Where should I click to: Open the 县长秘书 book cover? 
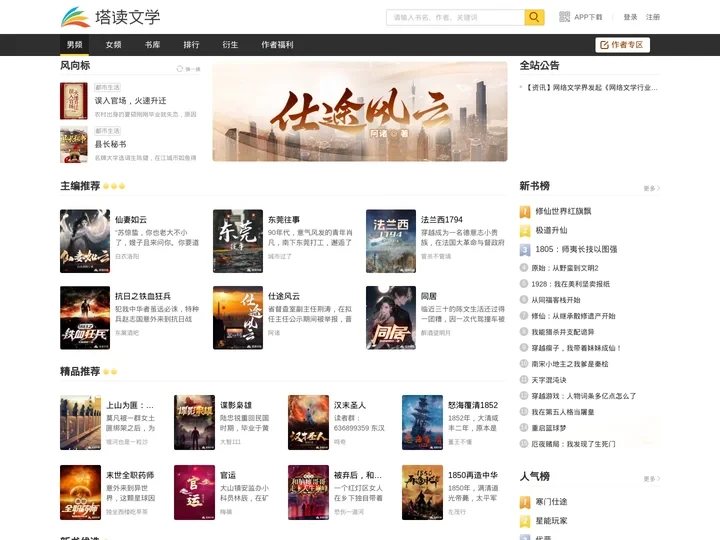tap(73, 145)
